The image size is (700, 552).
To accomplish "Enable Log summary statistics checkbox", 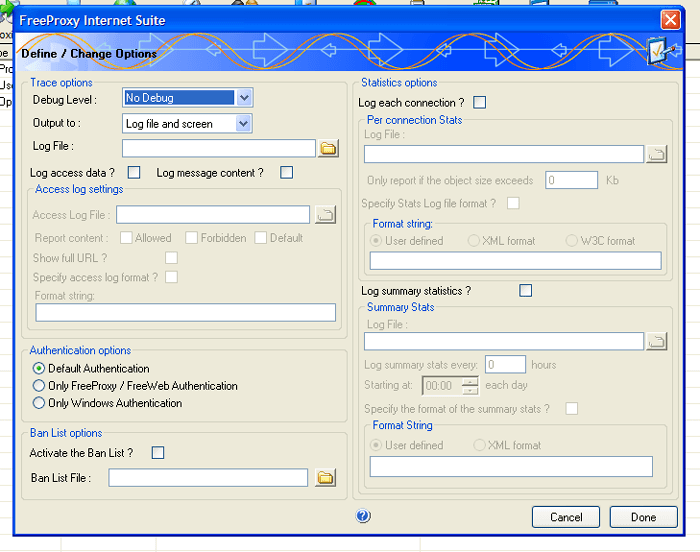I will [526, 291].
